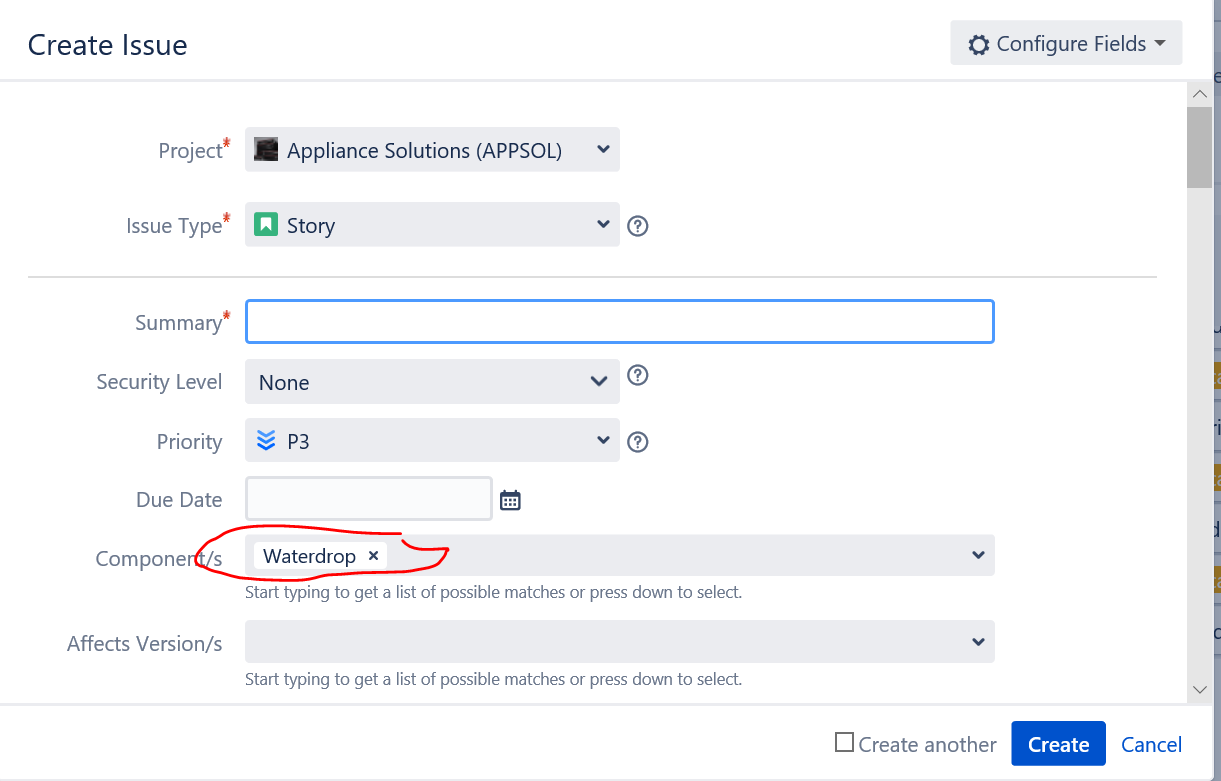Open the Configure Fields menu
This screenshot has width=1221, height=781.
[1066, 44]
